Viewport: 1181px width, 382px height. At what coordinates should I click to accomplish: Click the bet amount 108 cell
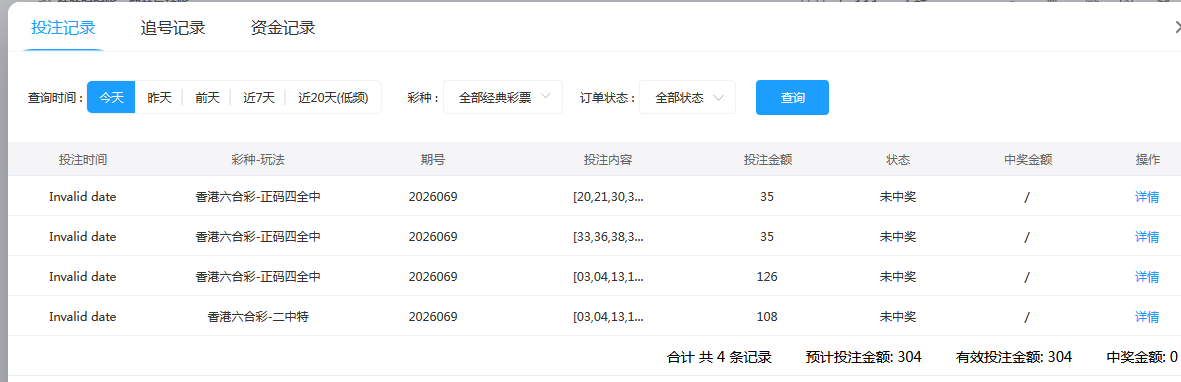click(x=767, y=316)
